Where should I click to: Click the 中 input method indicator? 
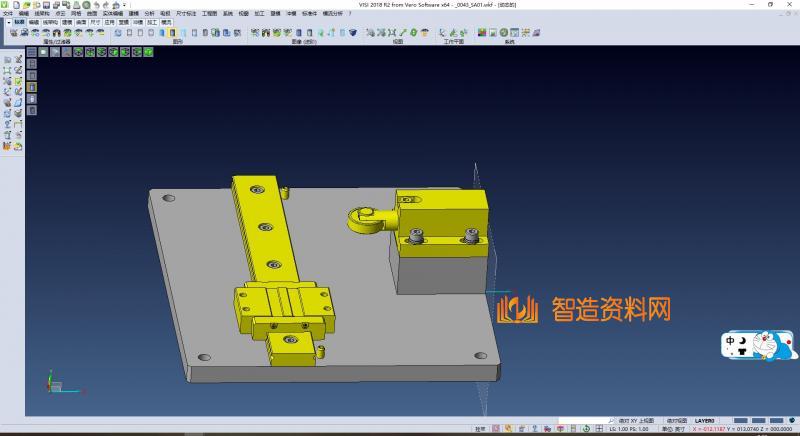(x=731, y=340)
